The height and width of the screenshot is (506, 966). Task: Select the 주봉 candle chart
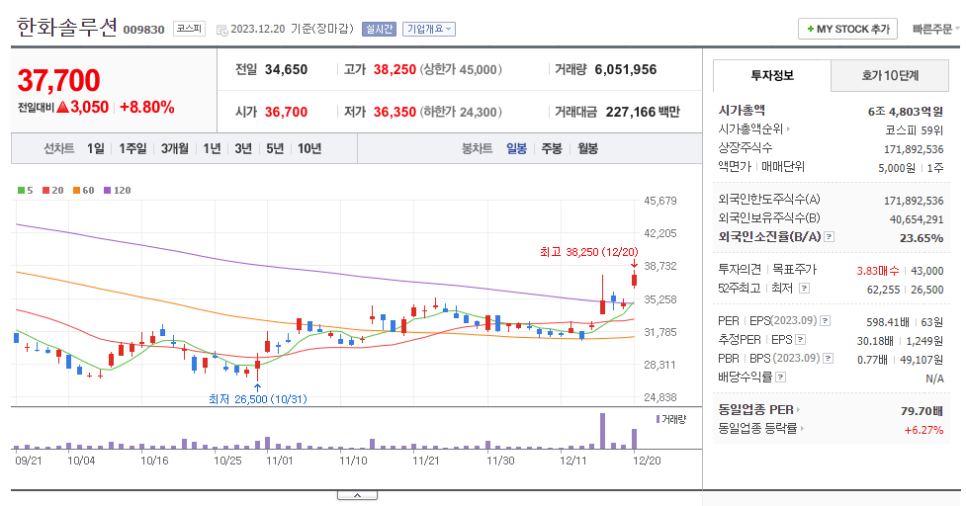click(551, 149)
